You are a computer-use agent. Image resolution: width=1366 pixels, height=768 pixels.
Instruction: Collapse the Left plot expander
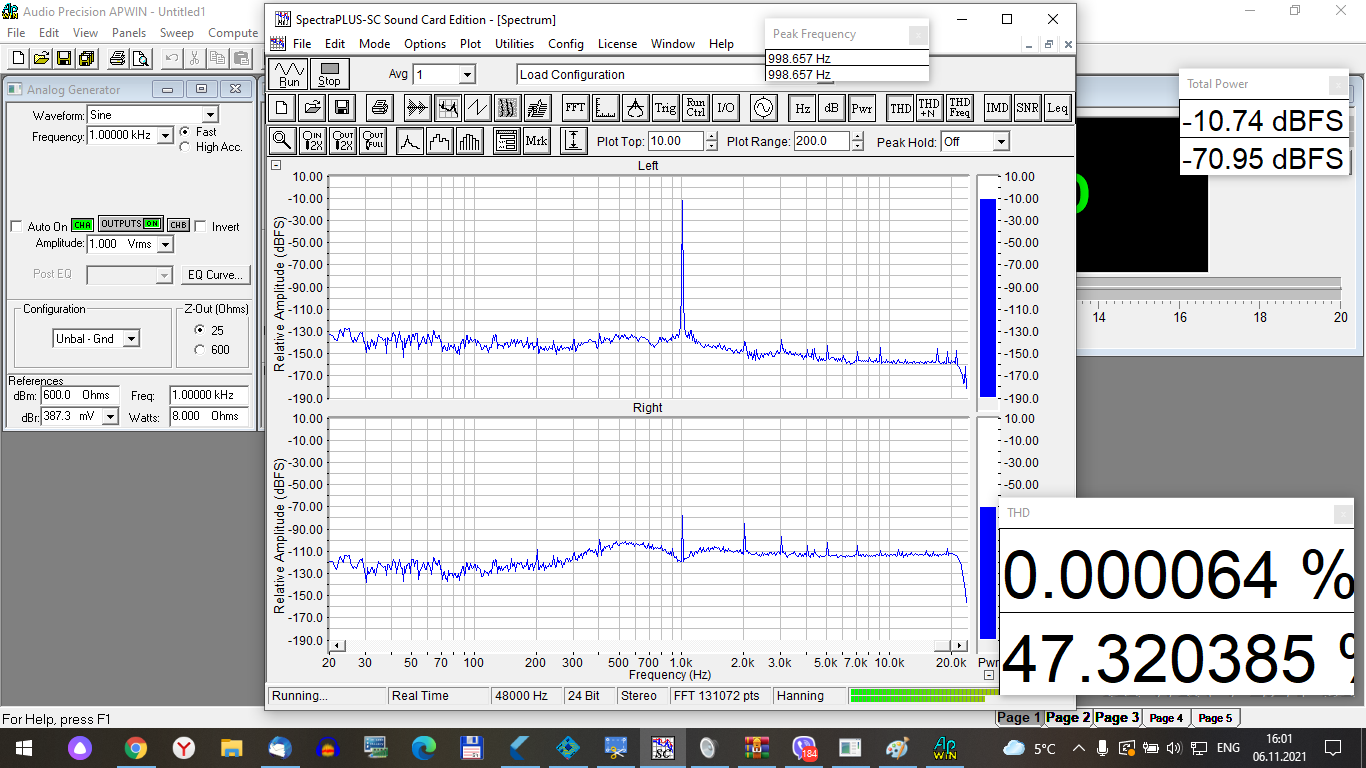point(276,166)
